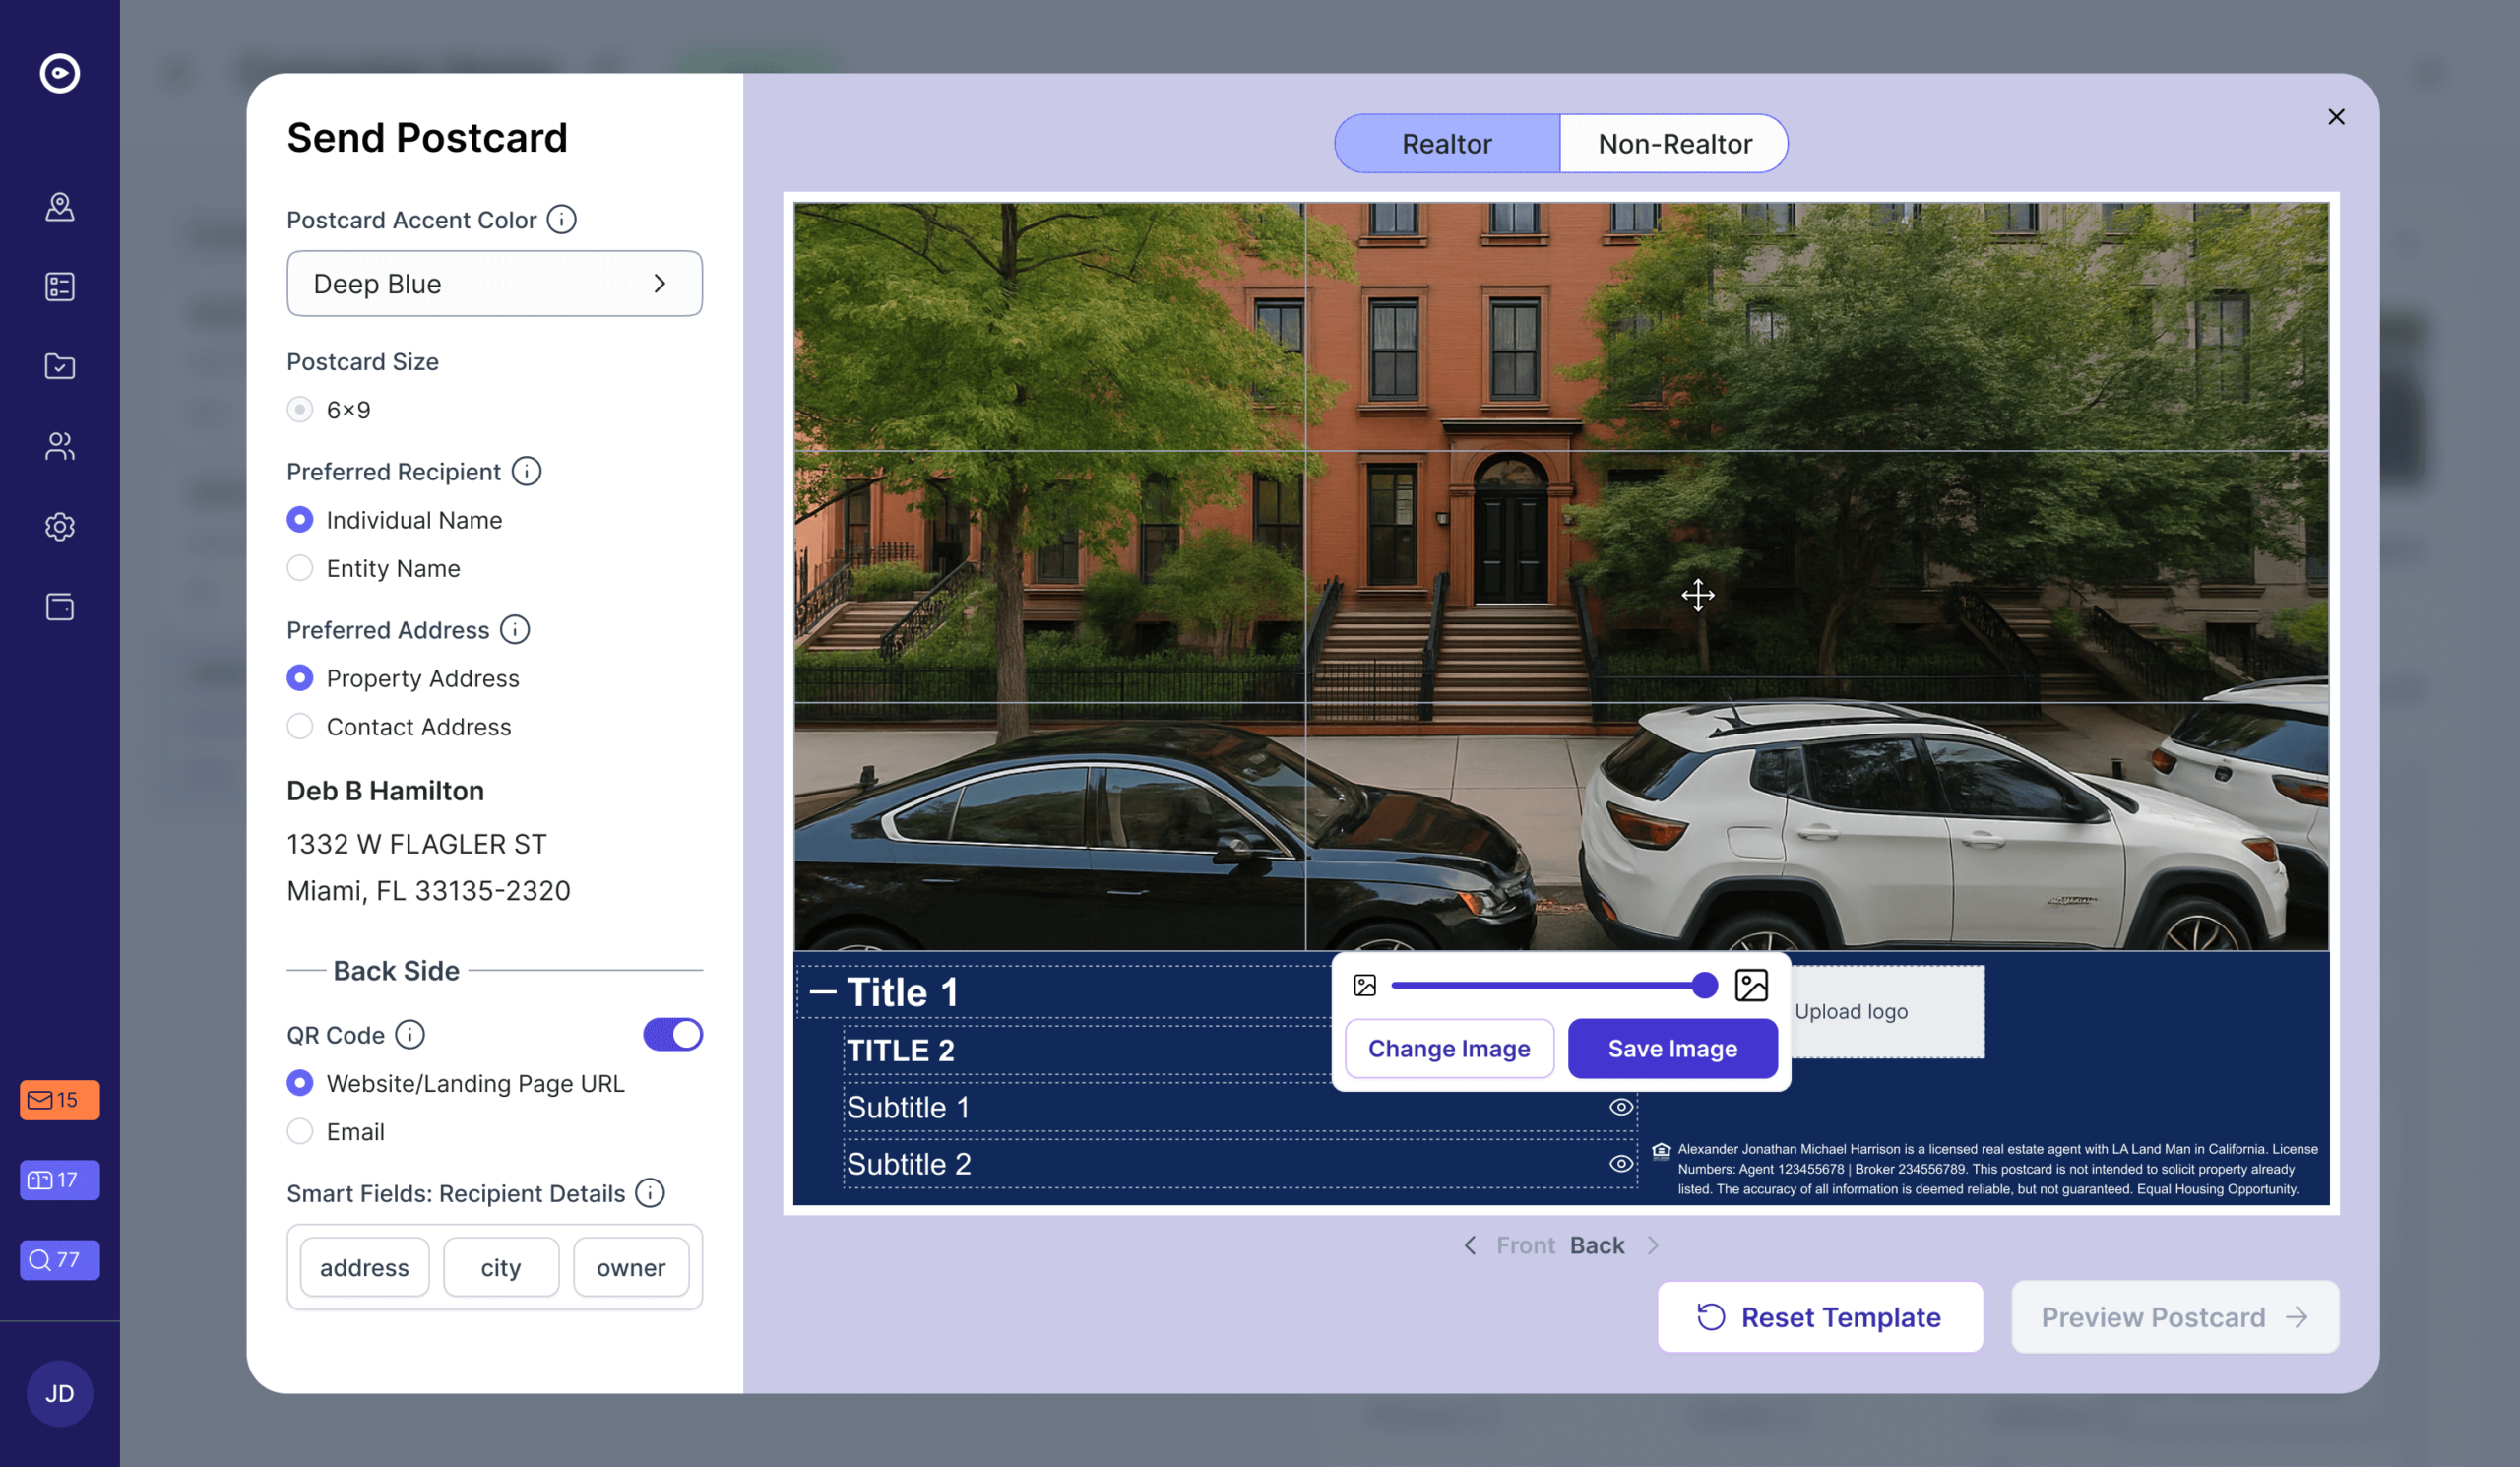Open the Deep Blue accent color dropdown
This screenshot has width=2520, height=1467.
tap(494, 284)
